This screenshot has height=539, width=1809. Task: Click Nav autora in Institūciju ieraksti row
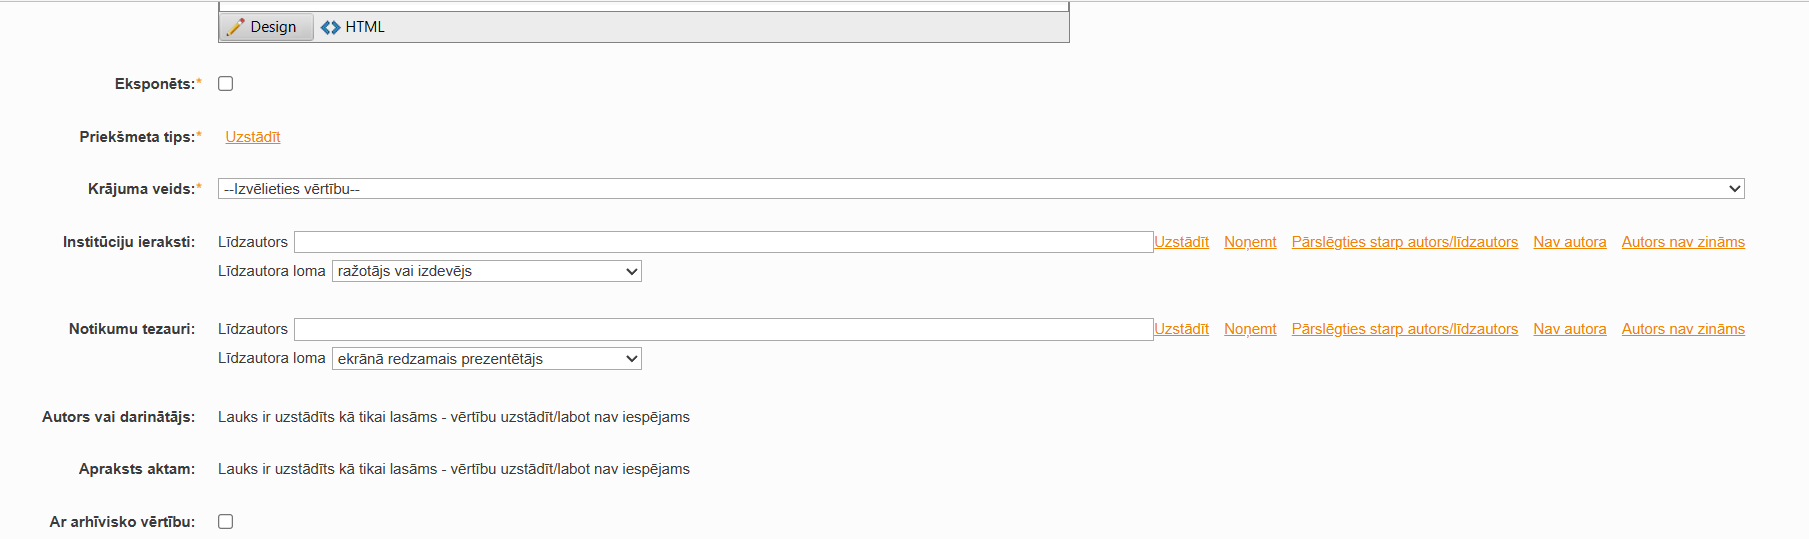coord(1569,242)
